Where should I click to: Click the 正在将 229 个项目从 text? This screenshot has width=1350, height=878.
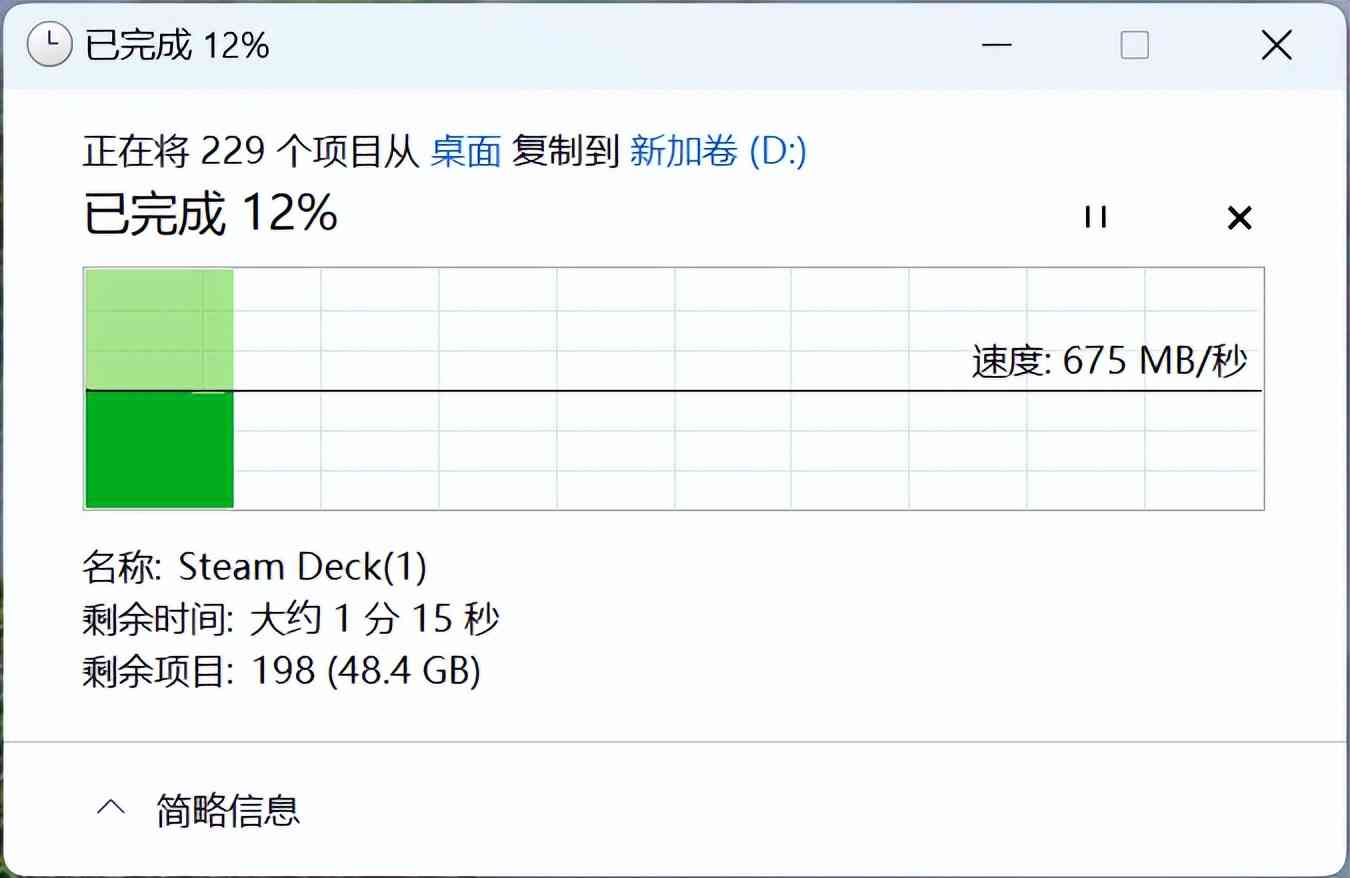250,151
